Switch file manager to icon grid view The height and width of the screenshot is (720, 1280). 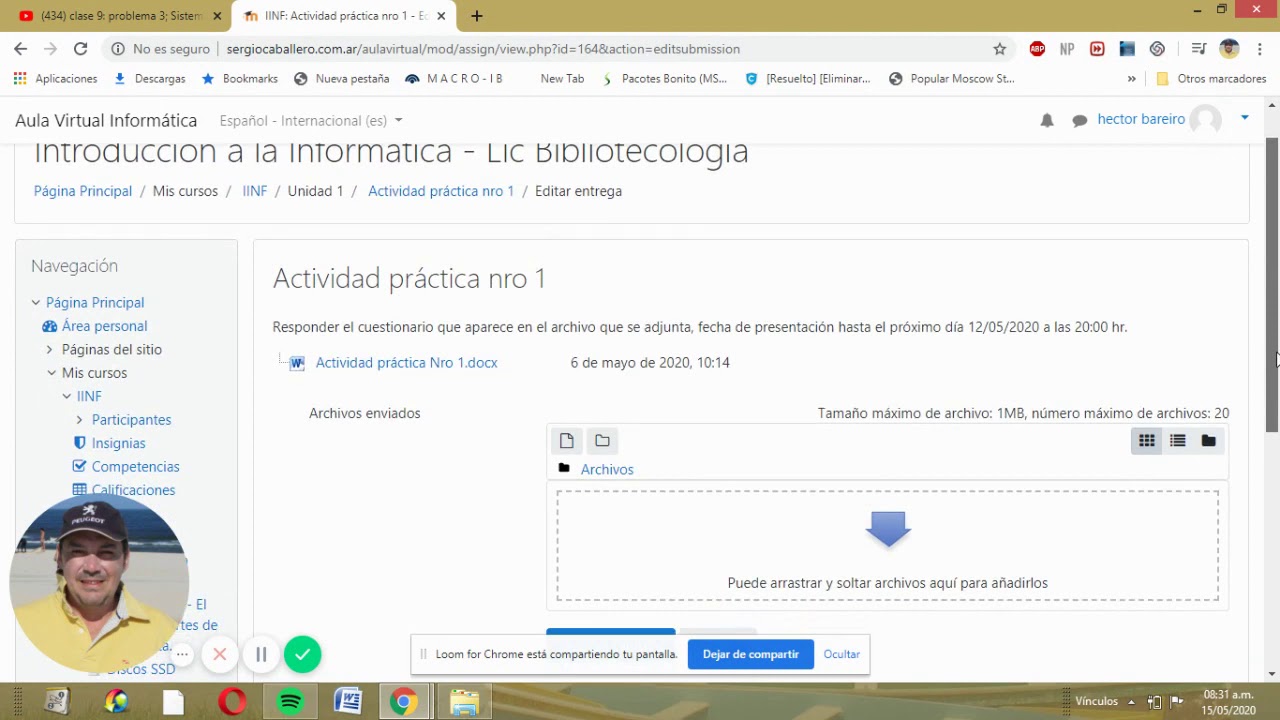pyautogui.click(x=1147, y=441)
